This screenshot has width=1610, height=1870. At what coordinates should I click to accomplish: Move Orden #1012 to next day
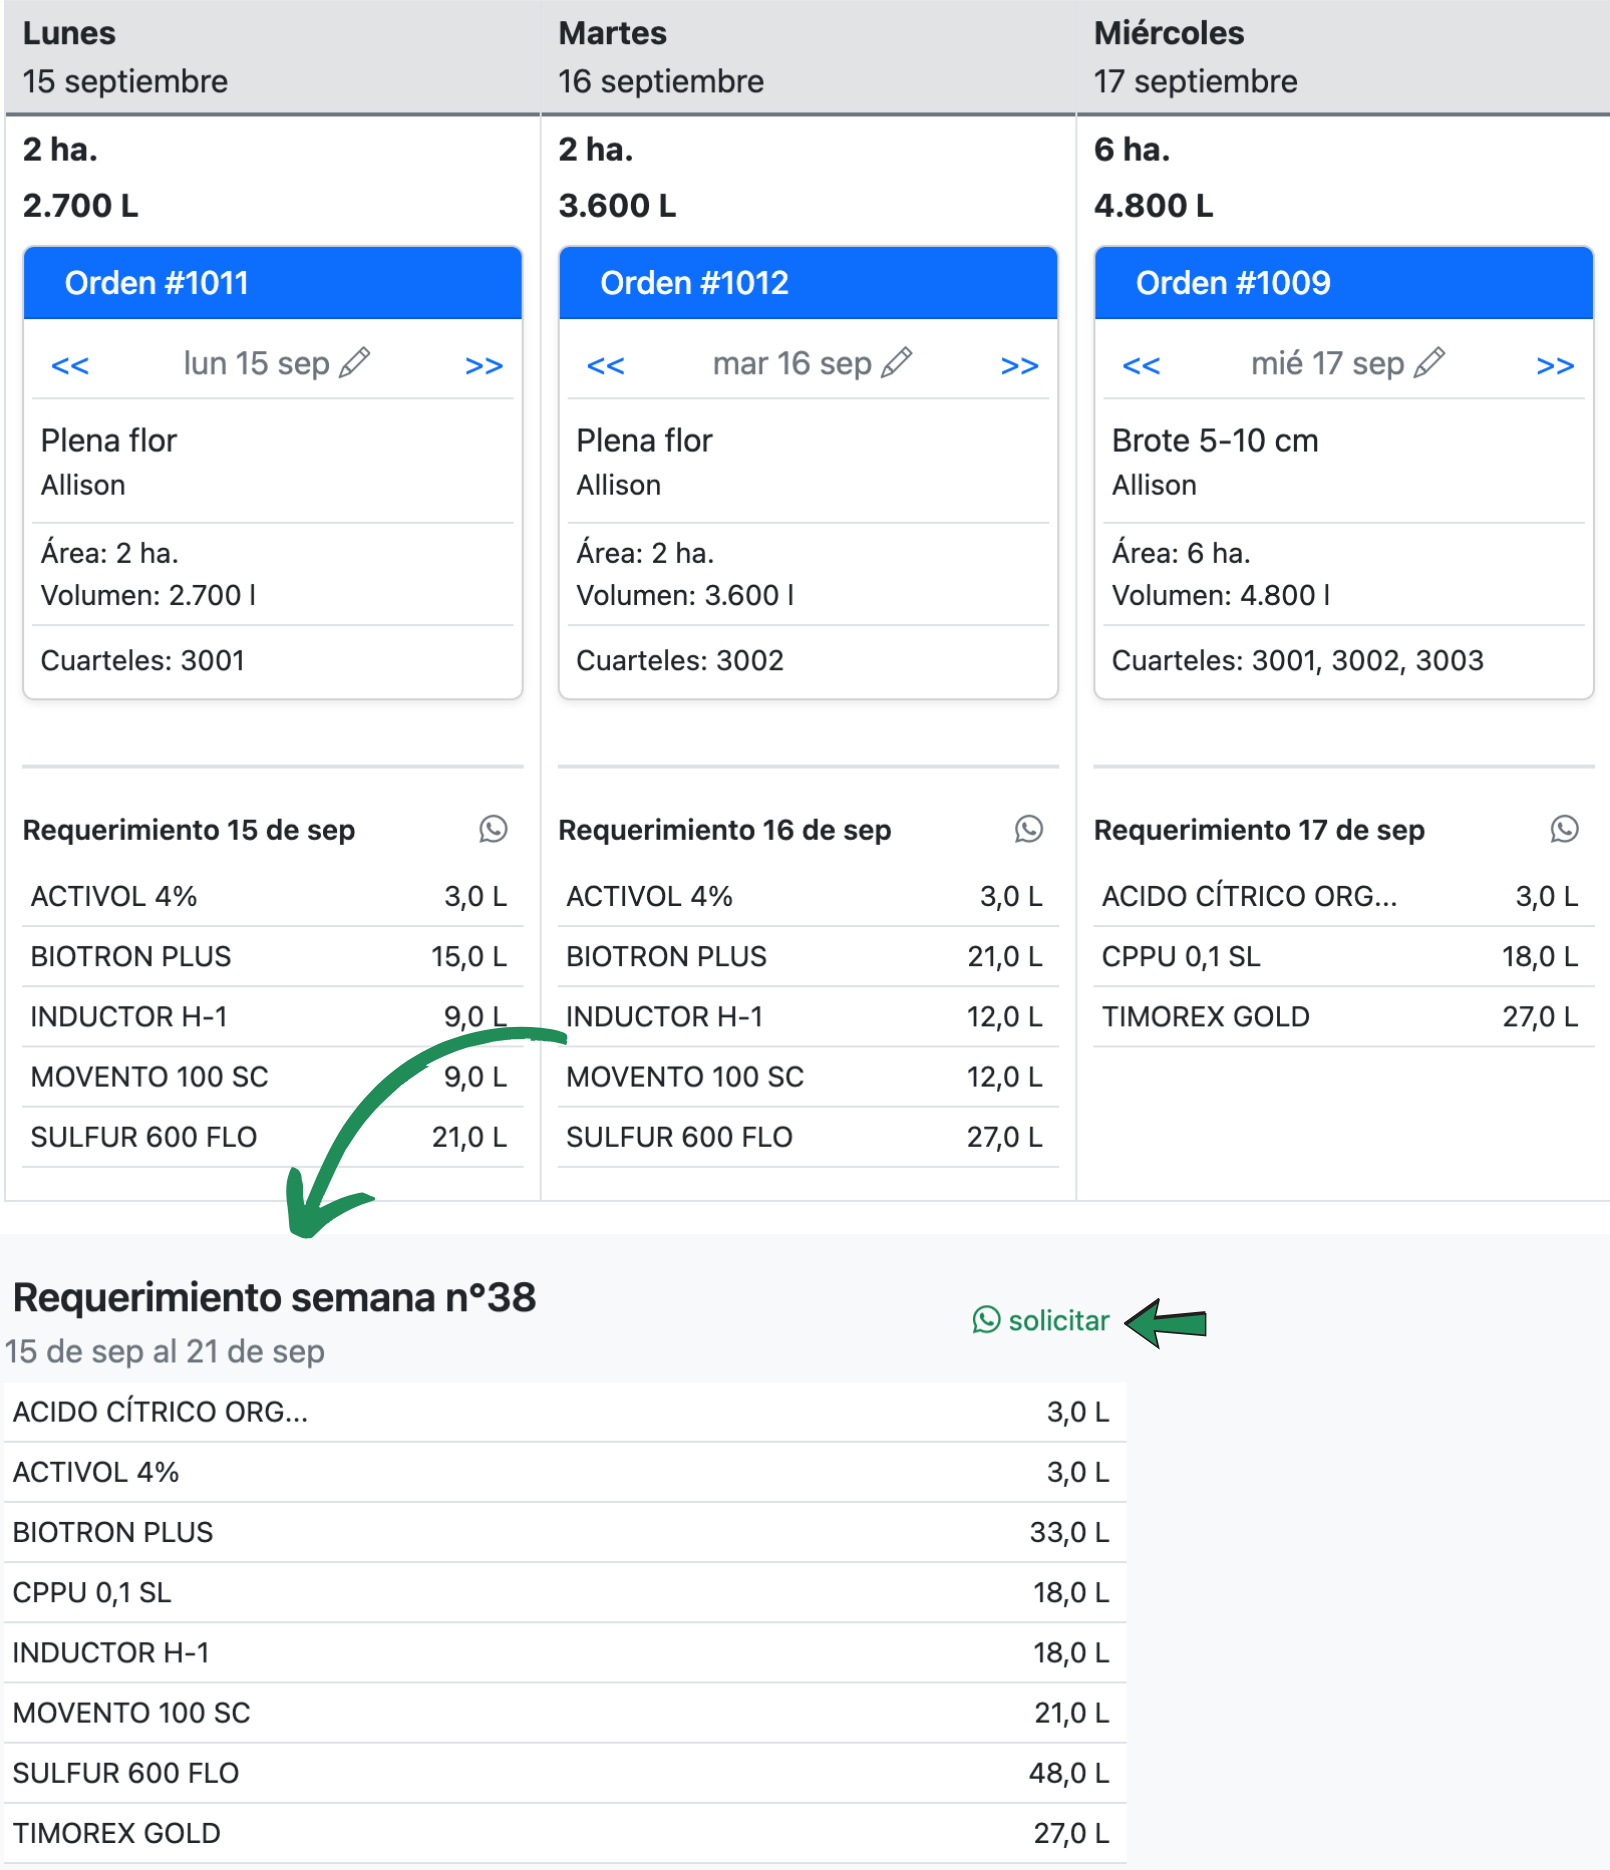(1019, 365)
